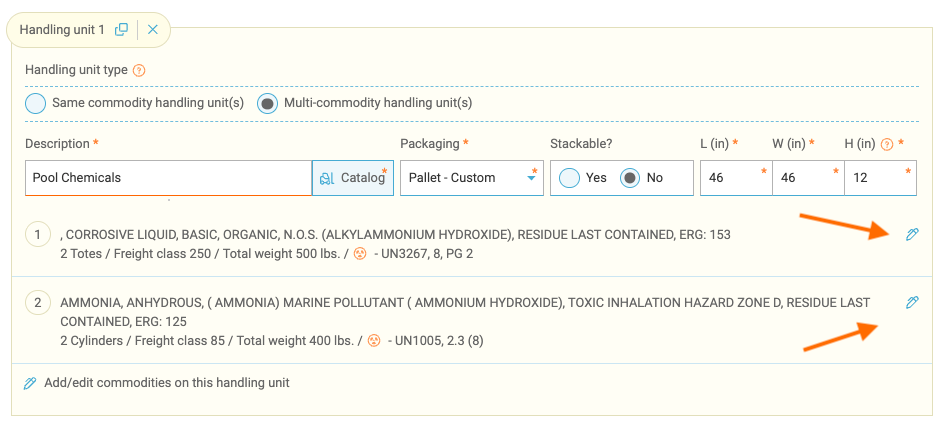The height and width of the screenshot is (425, 943).
Task: Click the duplicate handling unit 1 icon
Action: [121, 29]
